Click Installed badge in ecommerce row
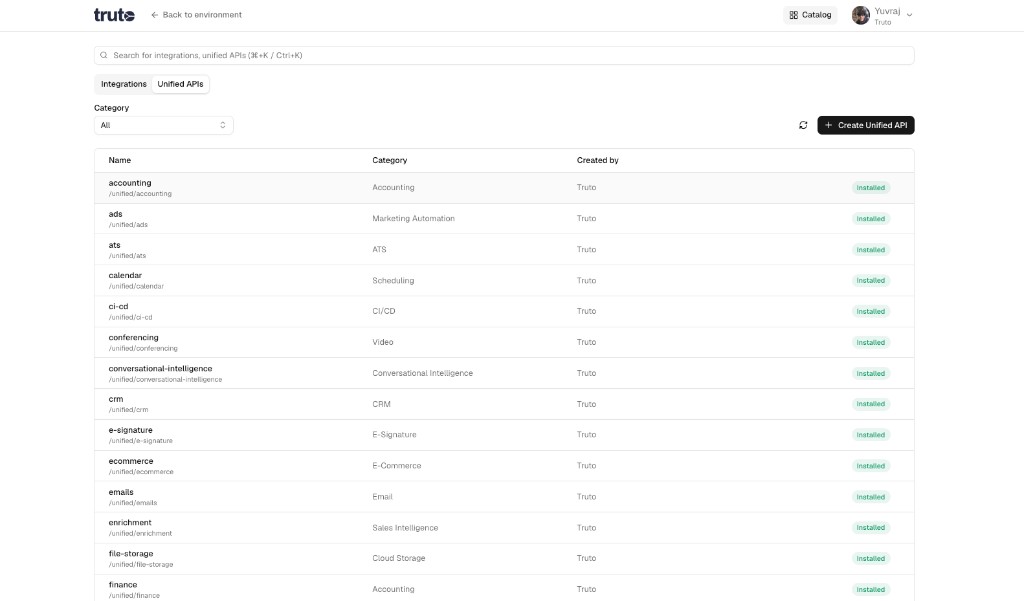Screen dimensions: 1024x601 [x=871, y=466]
